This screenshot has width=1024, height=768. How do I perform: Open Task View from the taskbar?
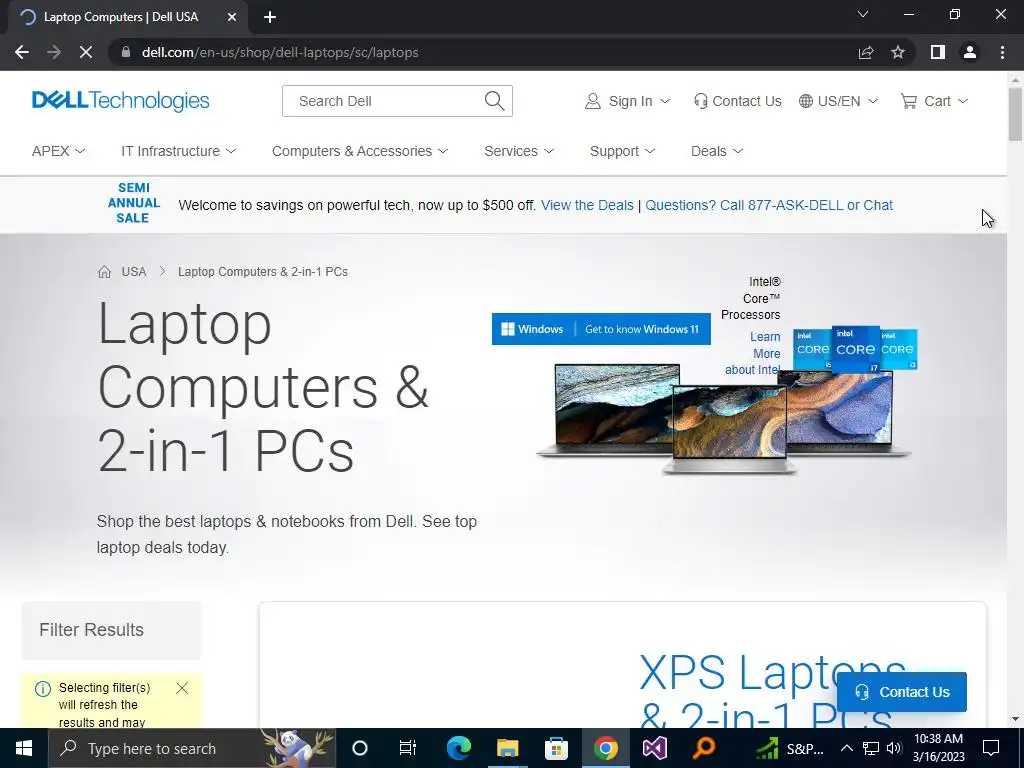[x=408, y=748]
